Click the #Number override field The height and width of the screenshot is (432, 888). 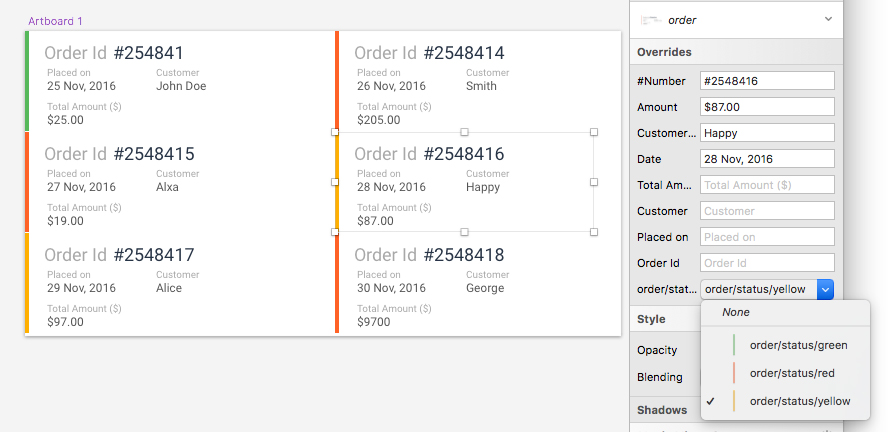pyautogui.click(x=767, y=81)
